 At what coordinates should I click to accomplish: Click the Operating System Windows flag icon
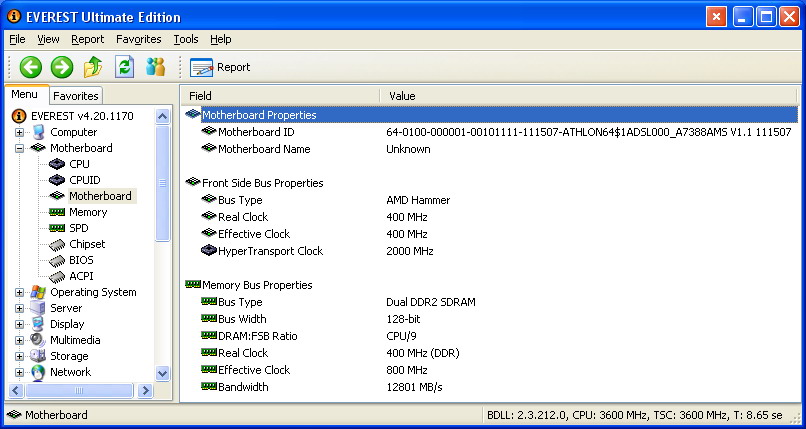pyautogui.click(x=38, y=292)
